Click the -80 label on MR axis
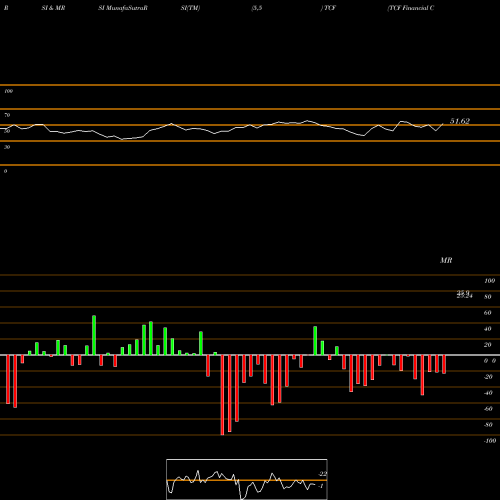 click(x=488, y=425)
